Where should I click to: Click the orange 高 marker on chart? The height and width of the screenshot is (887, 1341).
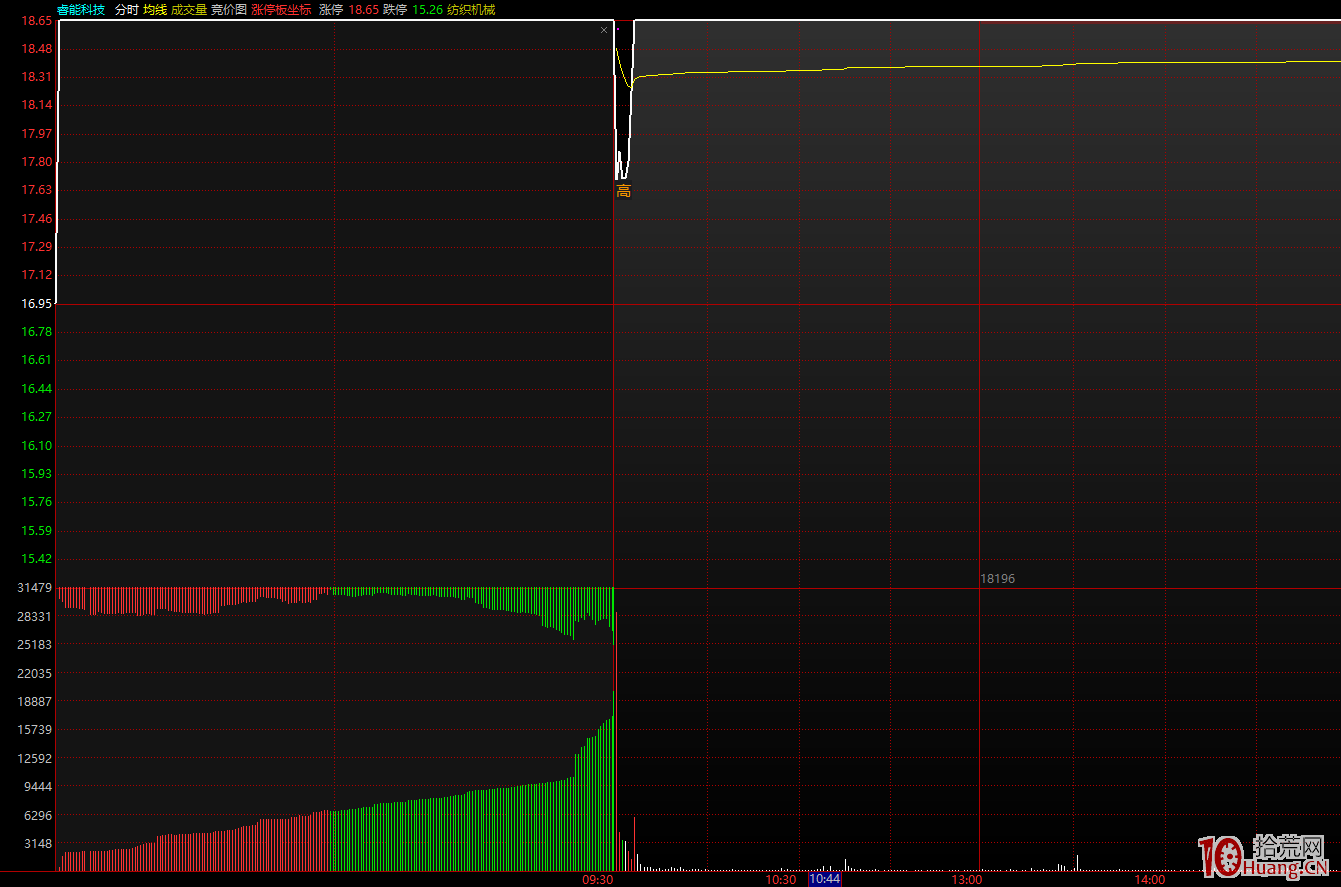[623, 191]
